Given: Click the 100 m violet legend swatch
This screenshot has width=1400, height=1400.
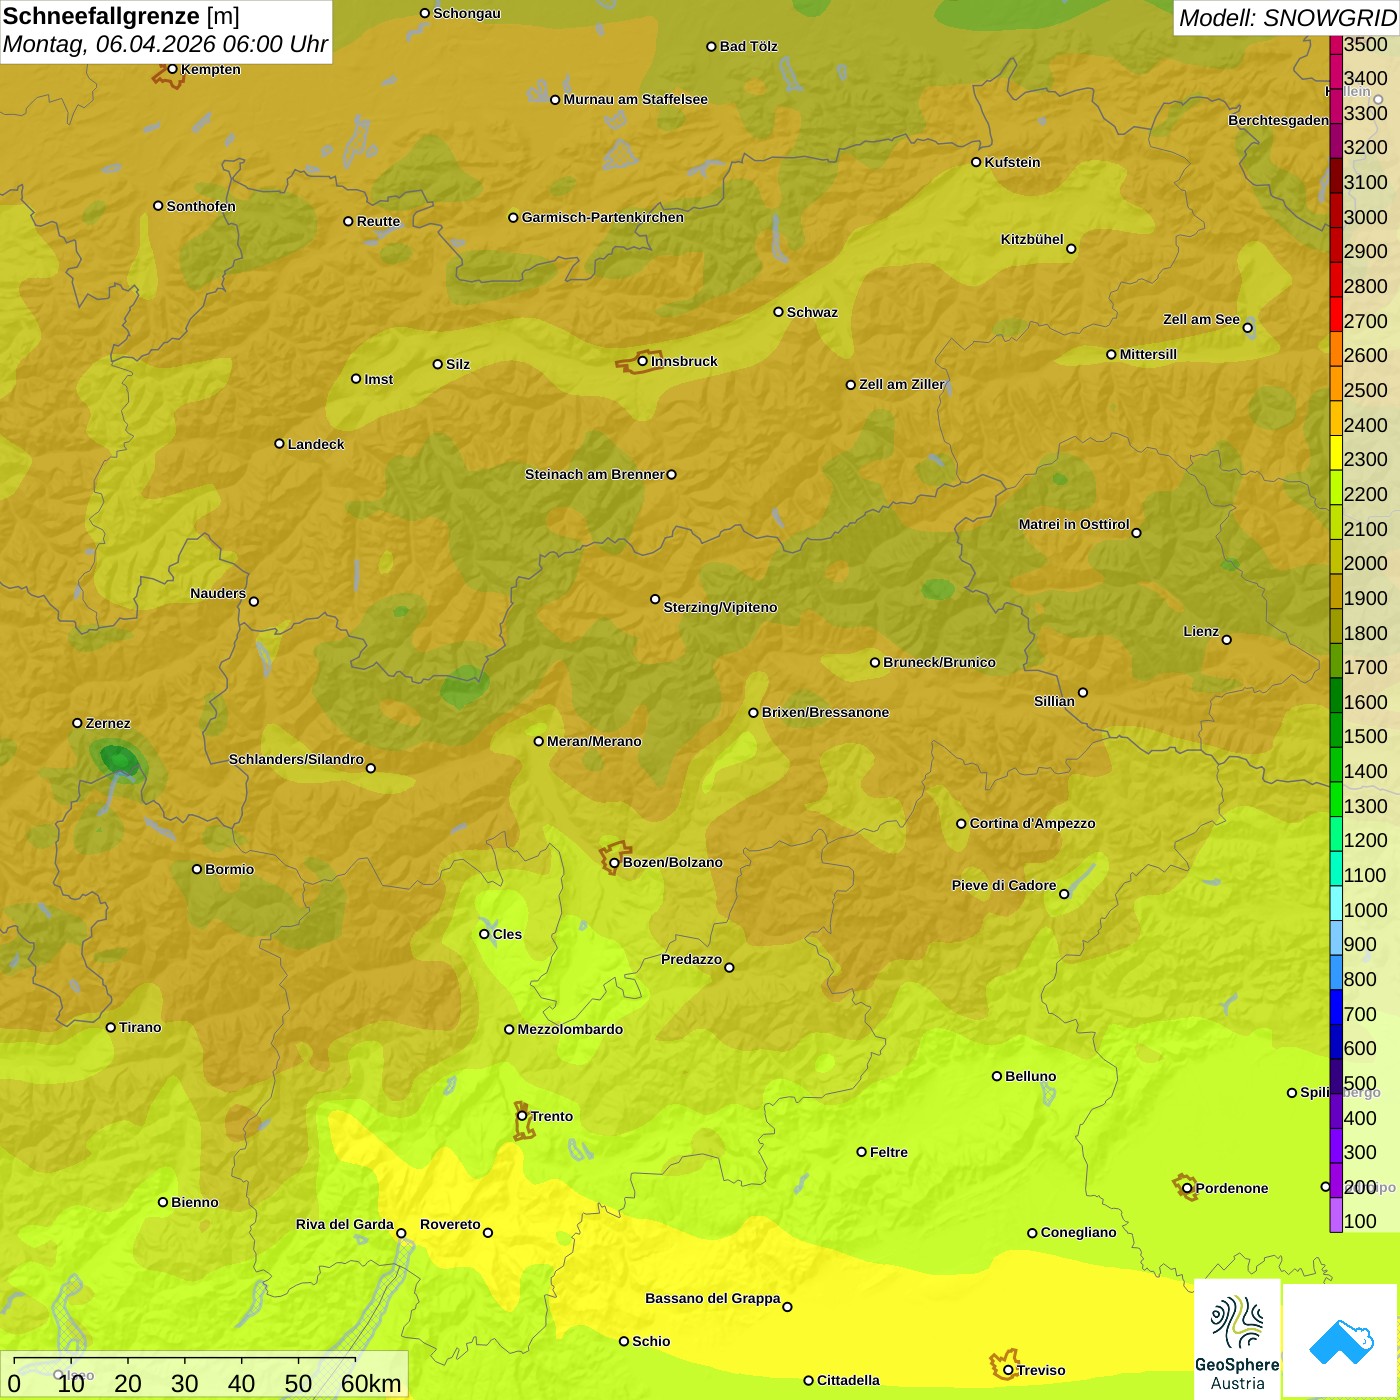Looking at the screenshot, I should click(x=1336, y=1215).
